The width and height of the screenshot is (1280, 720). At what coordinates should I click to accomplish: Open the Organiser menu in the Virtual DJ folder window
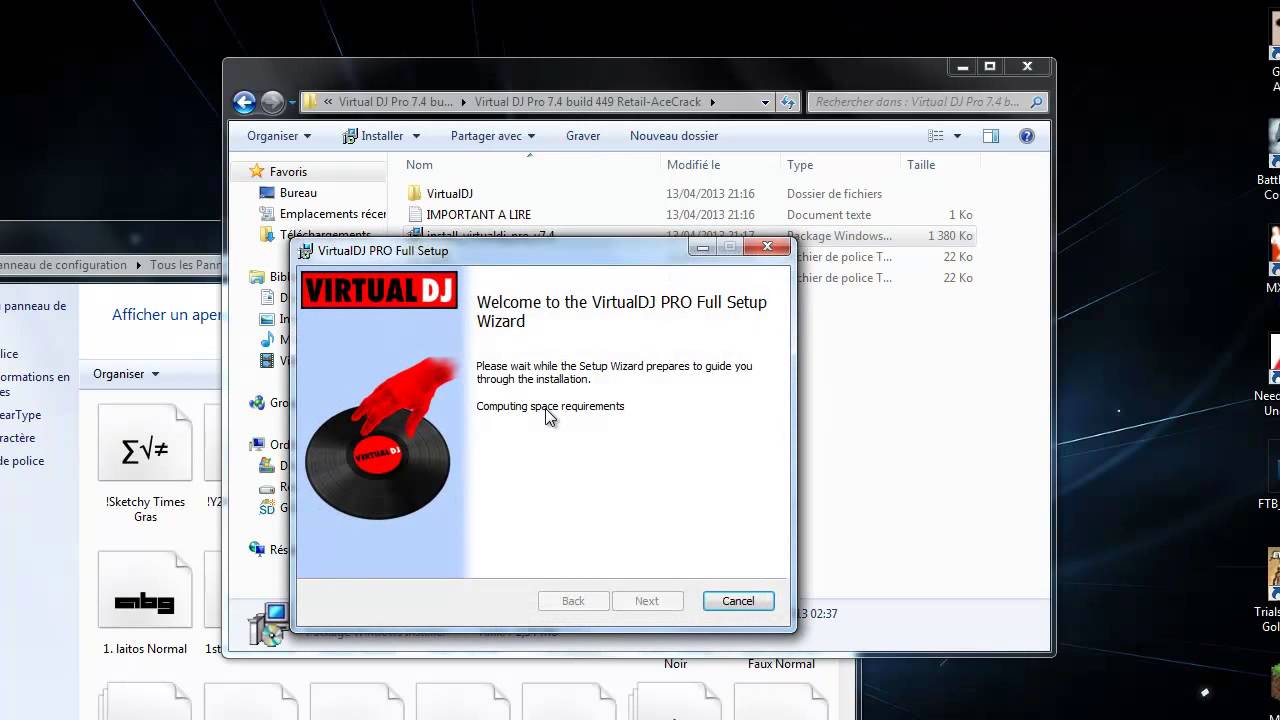pyautogui.click(x=279, y=136)
